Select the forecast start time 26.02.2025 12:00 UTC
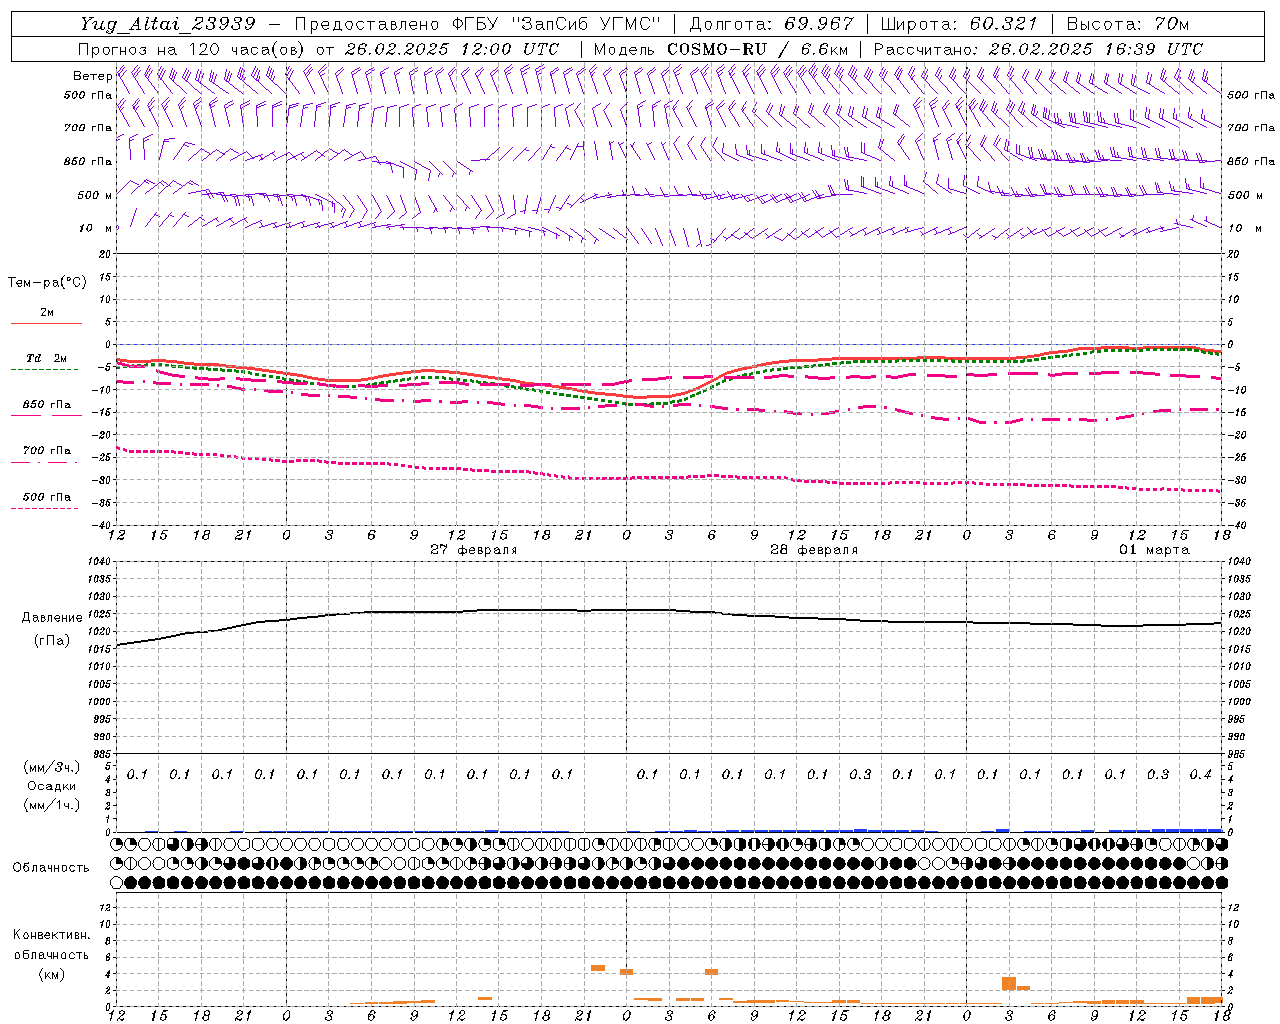1280x1024 pixels. pyautogui.click(x=451, y=49)
